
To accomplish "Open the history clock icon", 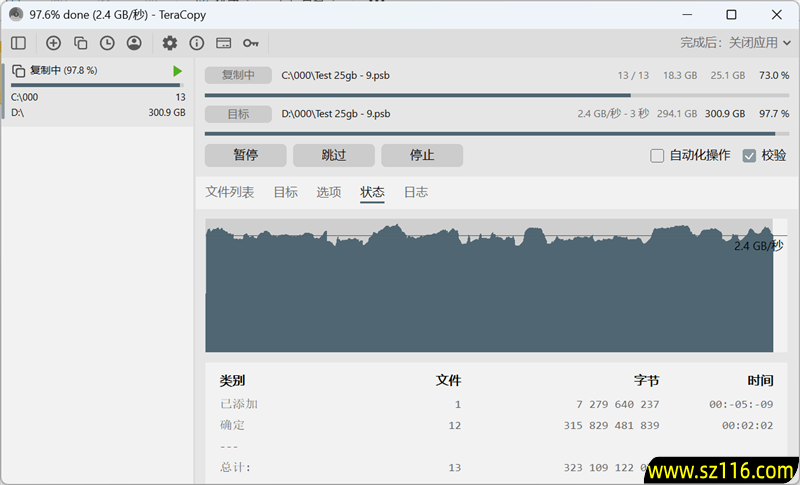I will pos(107,43).
